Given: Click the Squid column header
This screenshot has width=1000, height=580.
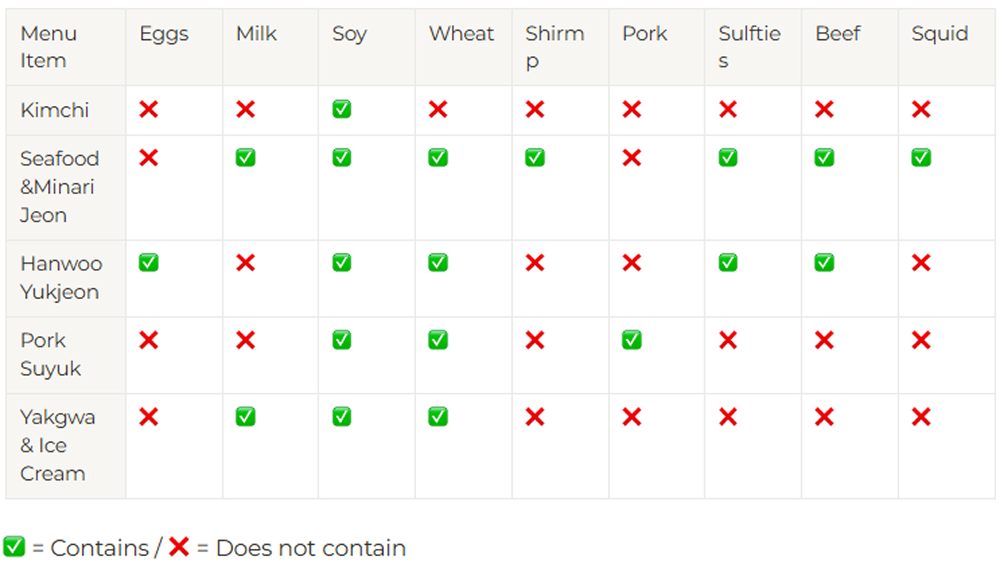Looking at the screenshot, I should coord(939,34).
